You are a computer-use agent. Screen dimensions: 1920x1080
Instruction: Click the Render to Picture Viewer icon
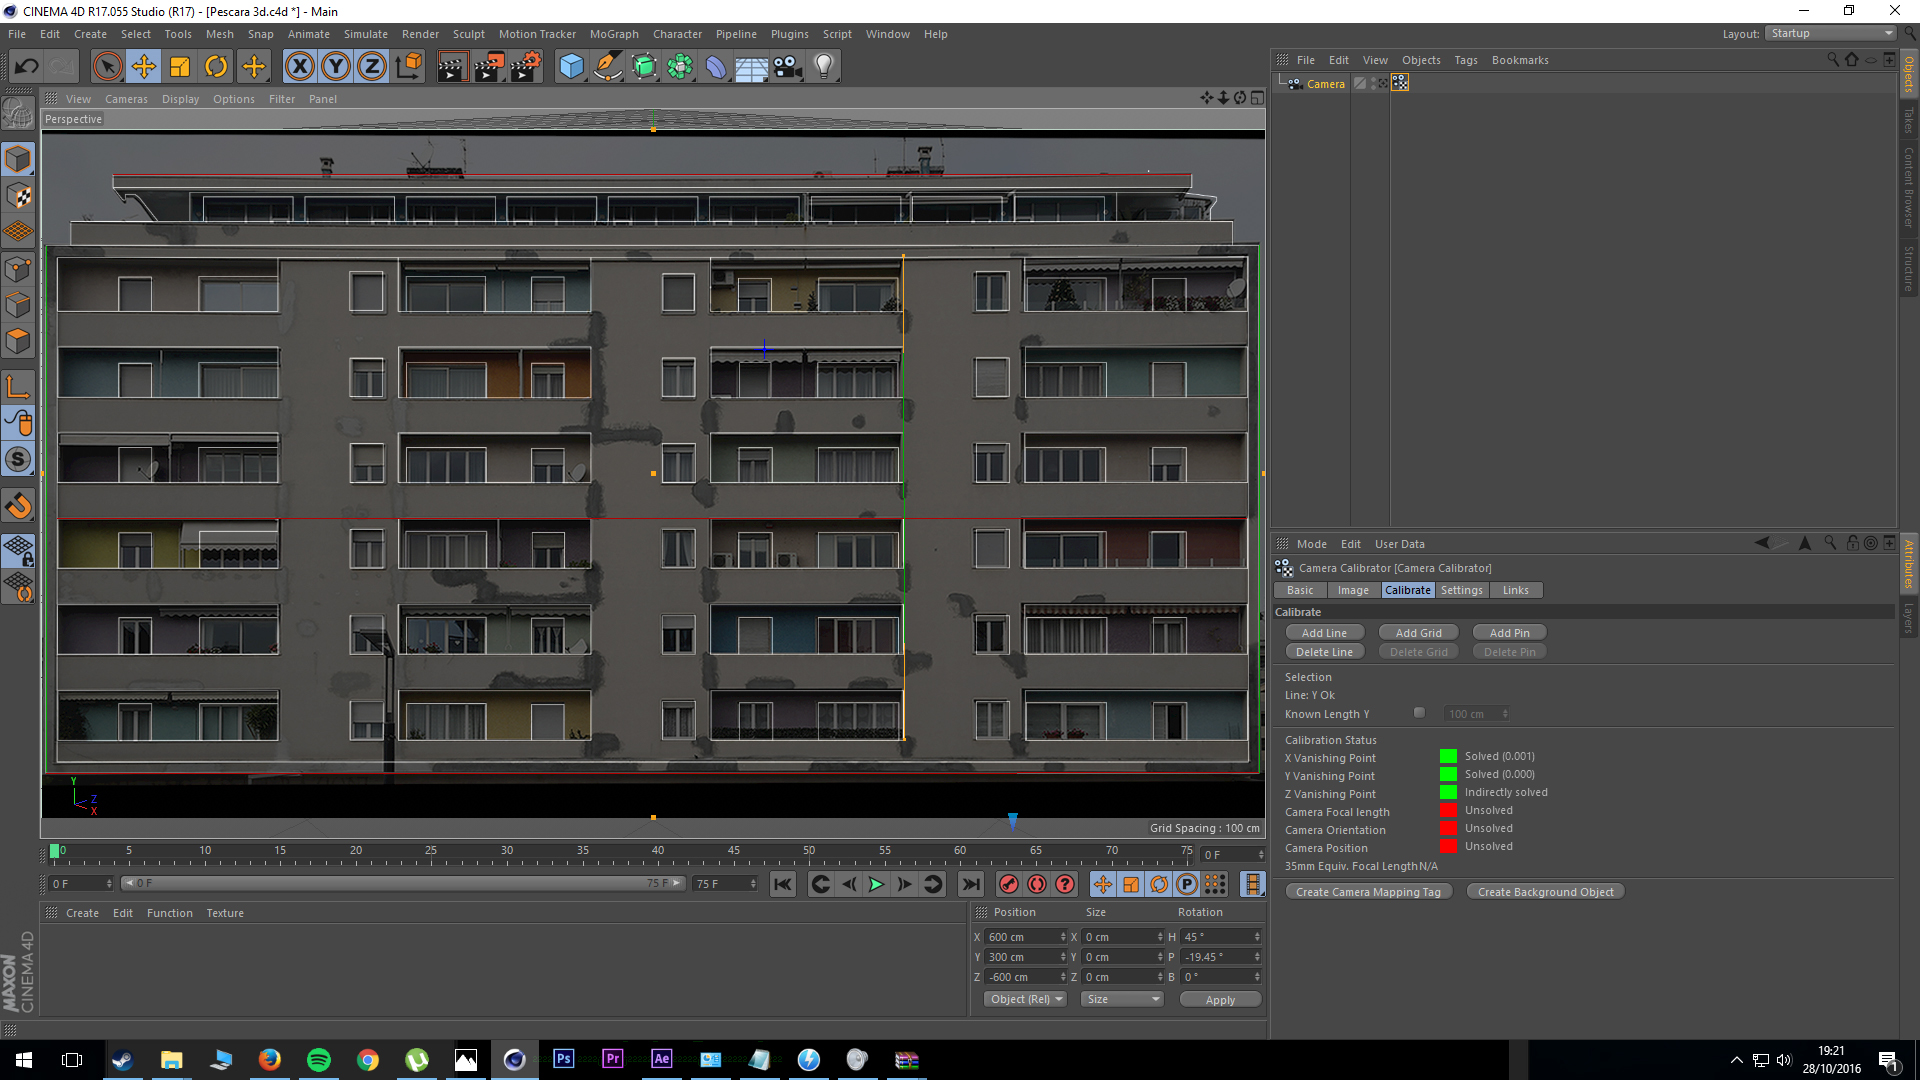(489, 67)
